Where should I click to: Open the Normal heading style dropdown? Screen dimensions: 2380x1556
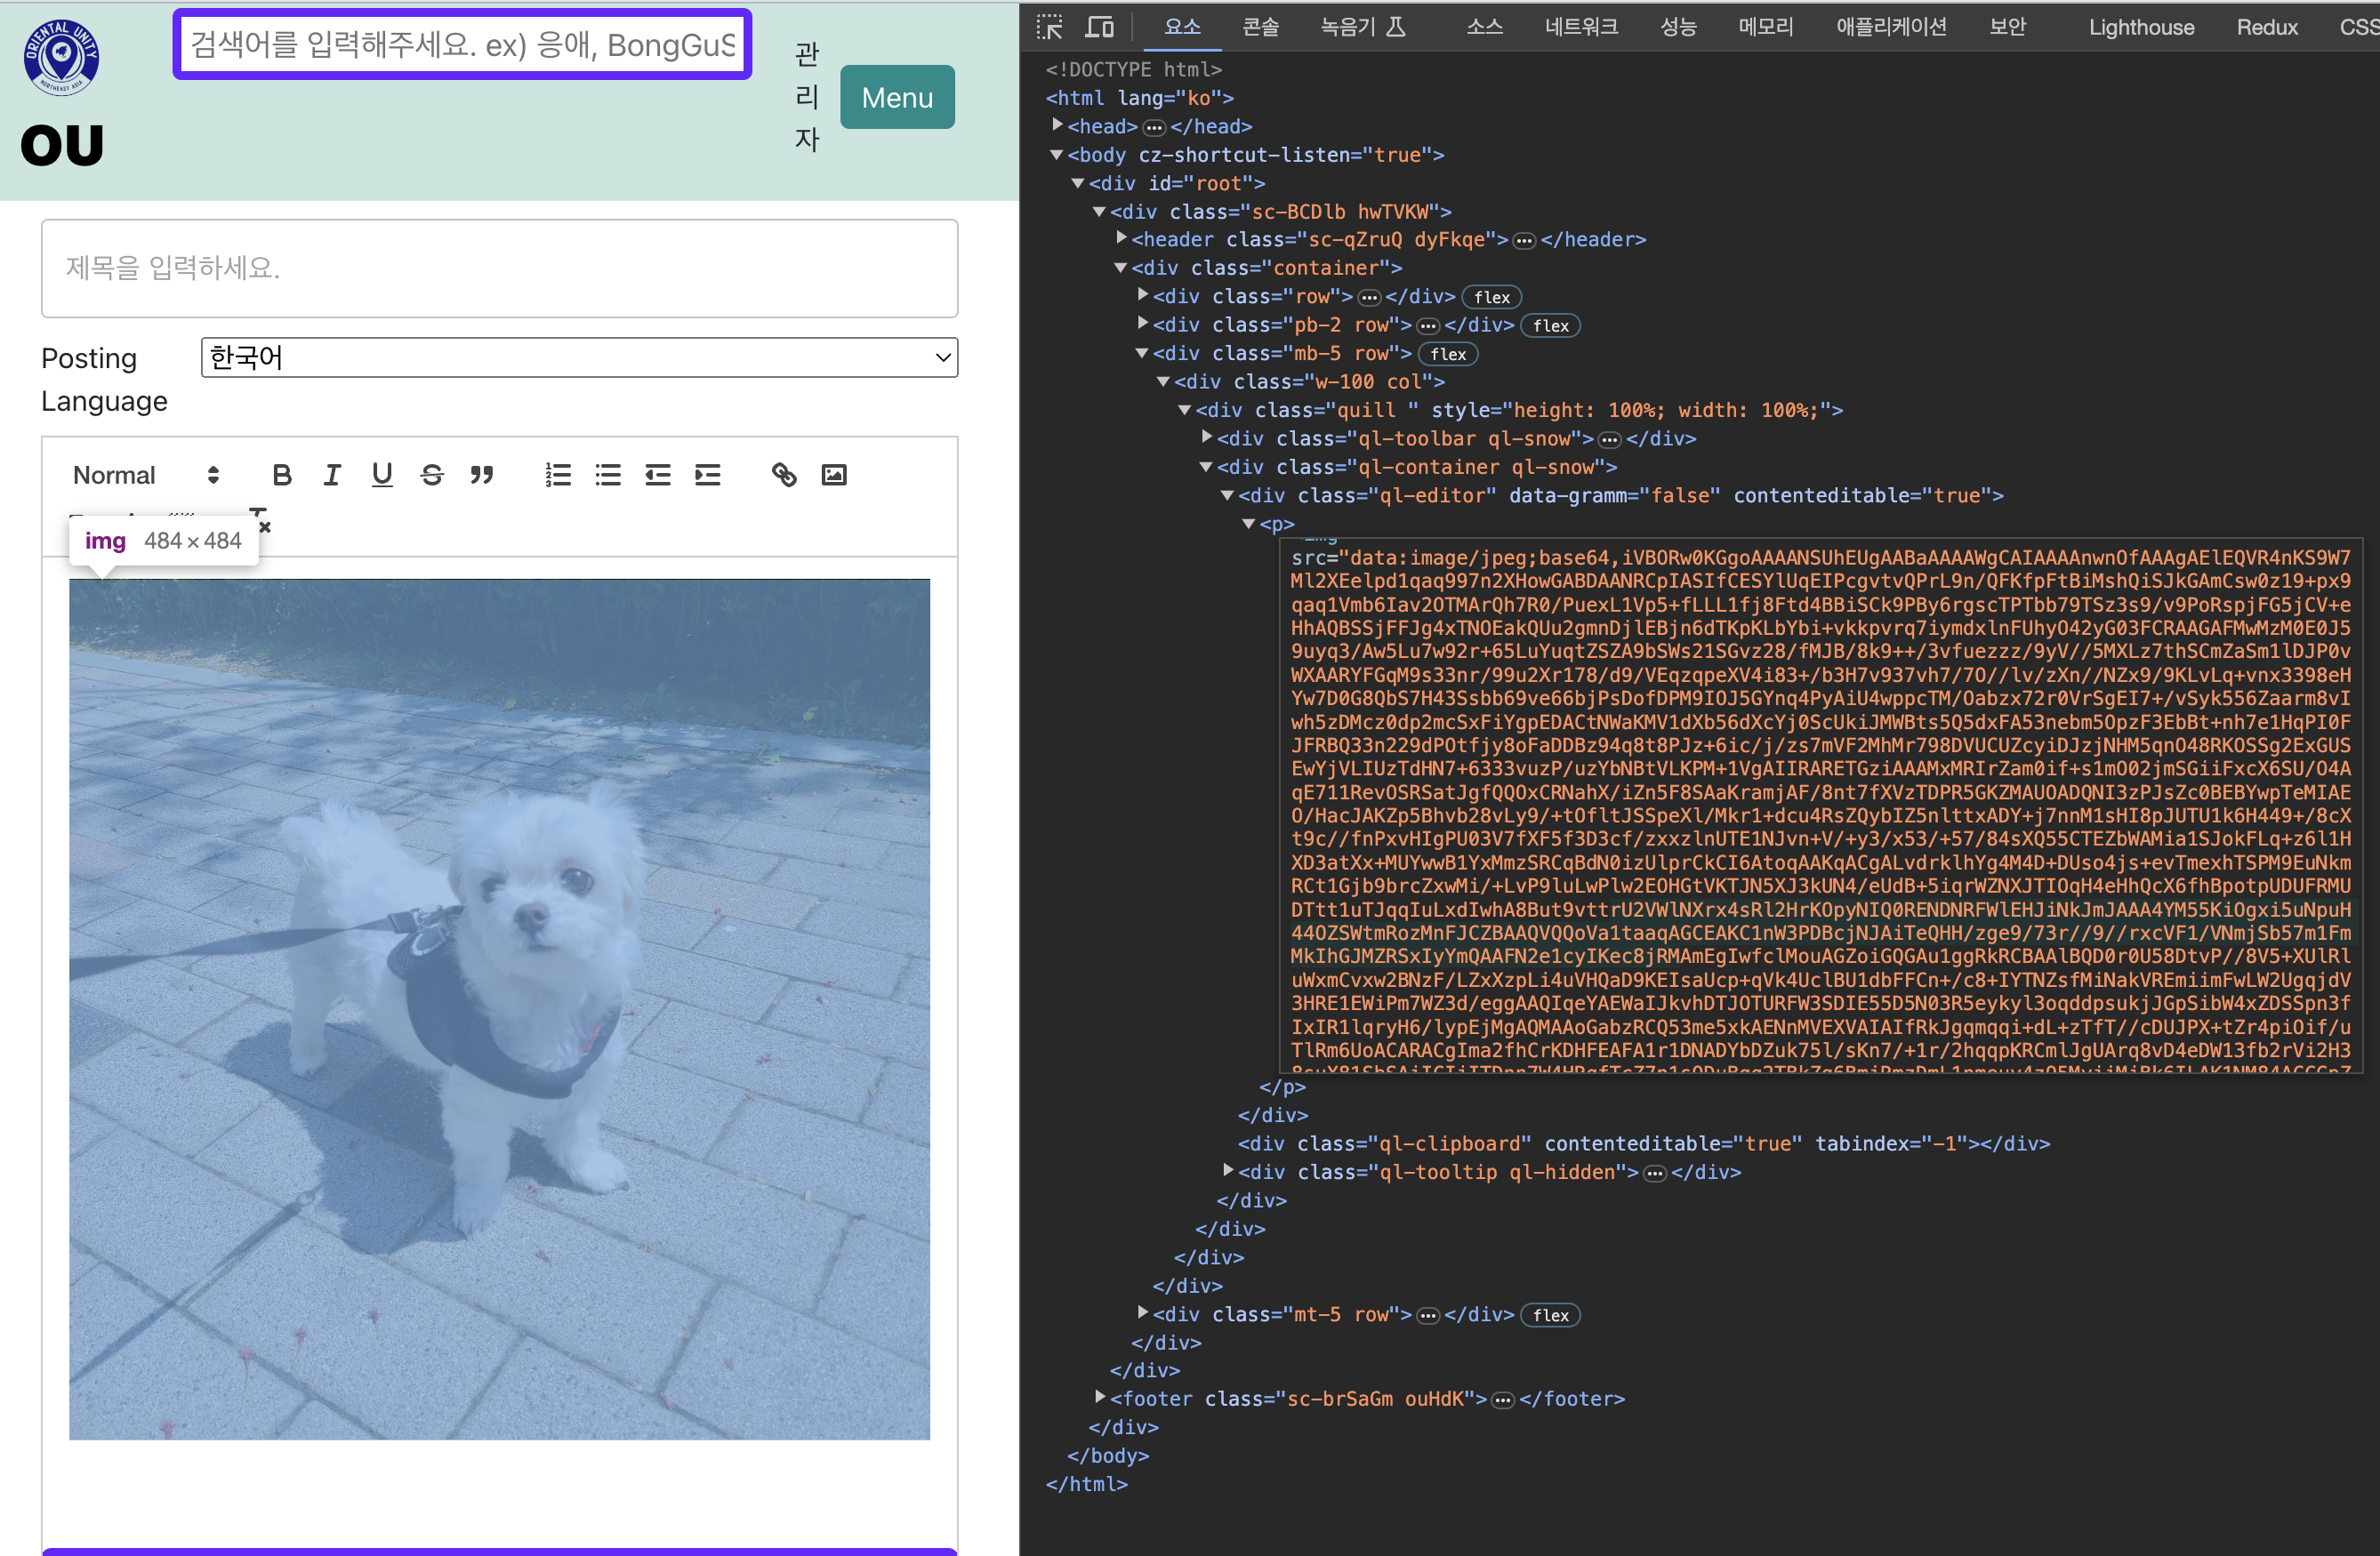click(146, 475)
